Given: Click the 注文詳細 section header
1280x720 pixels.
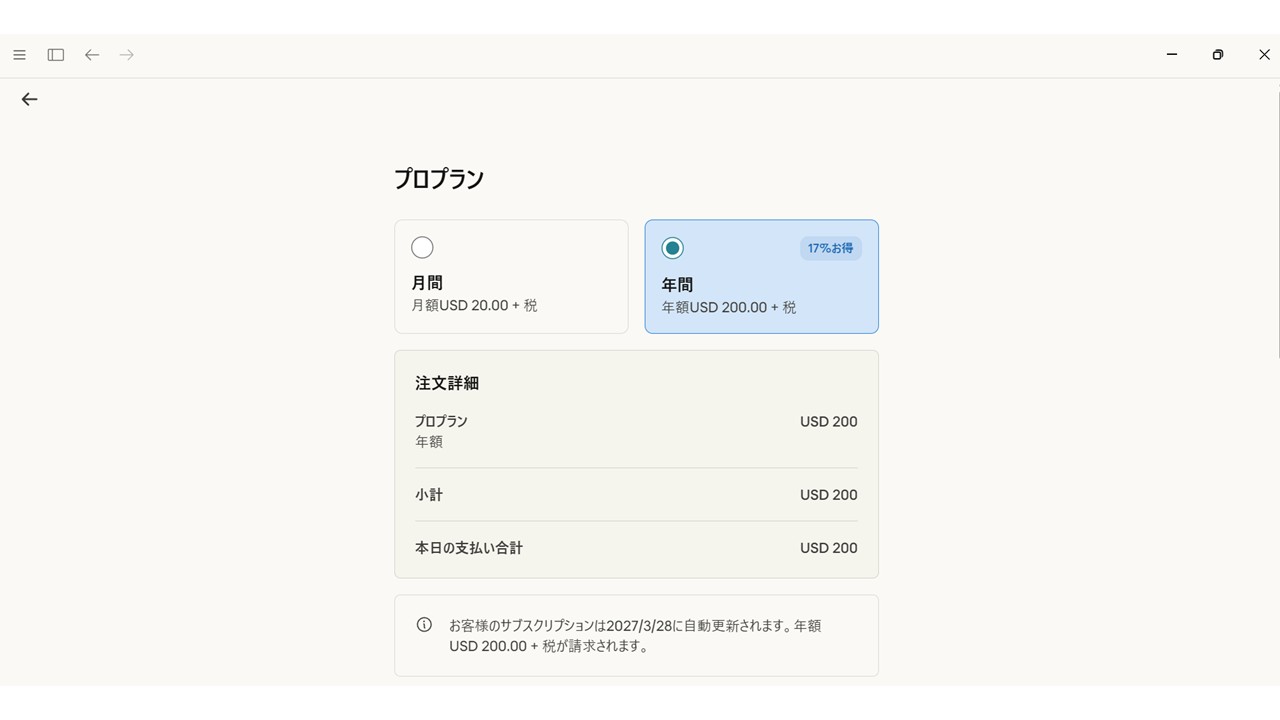Looking at the screenshot, I should (x=446, y=383).
